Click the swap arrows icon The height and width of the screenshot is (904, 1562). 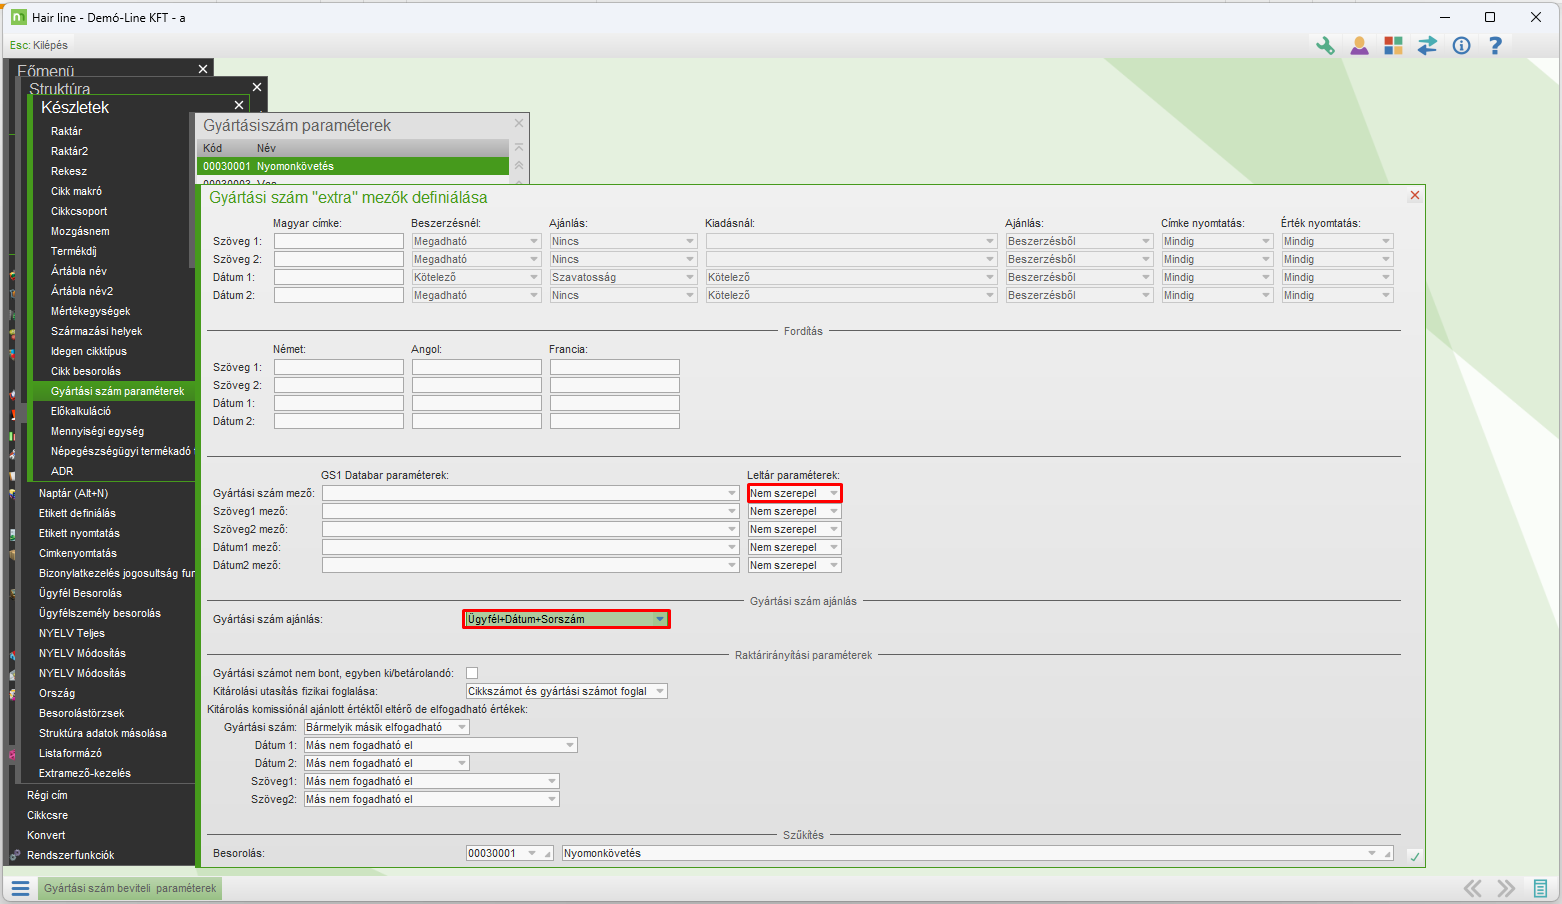pos(1427,46)
